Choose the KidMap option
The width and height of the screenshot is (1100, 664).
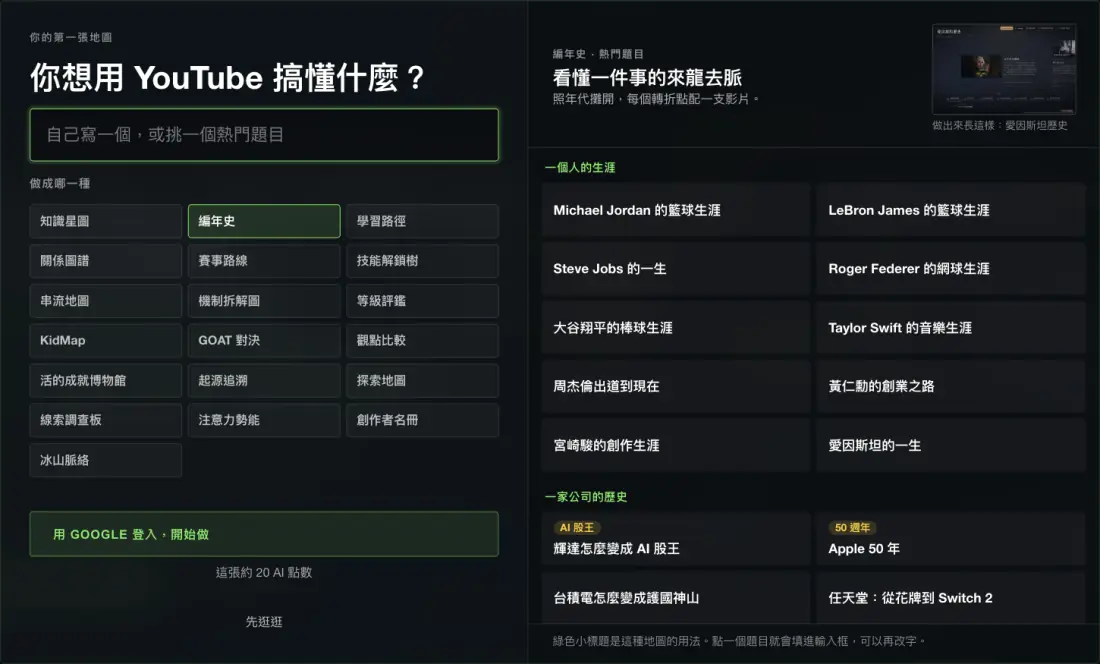(x=106, y=341)
